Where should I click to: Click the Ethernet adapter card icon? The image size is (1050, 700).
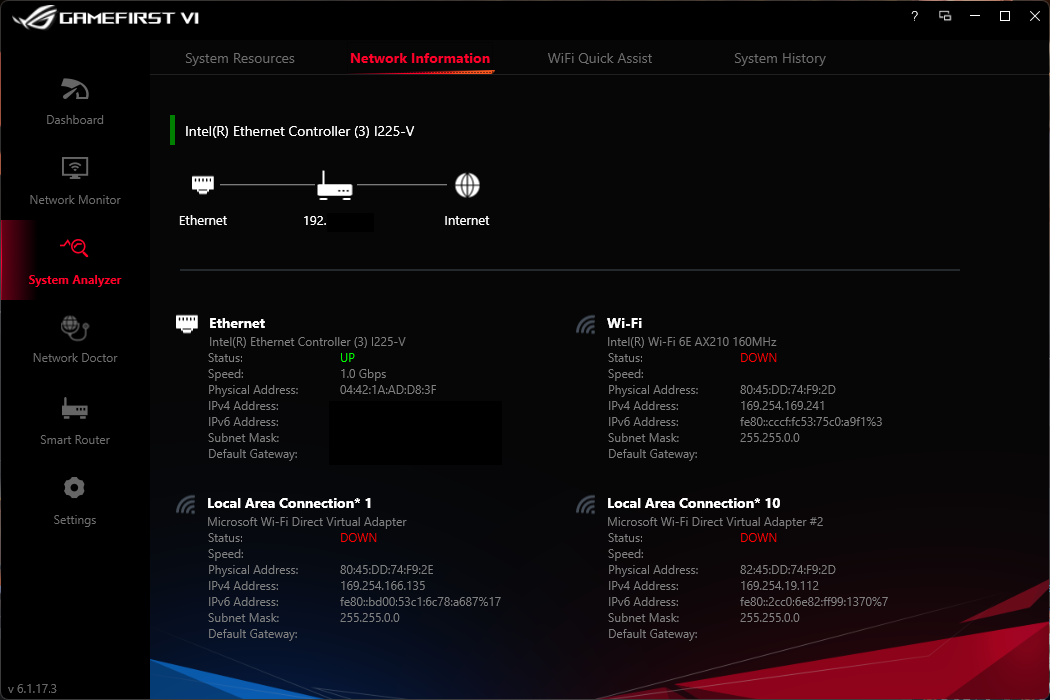pos(187,324)
